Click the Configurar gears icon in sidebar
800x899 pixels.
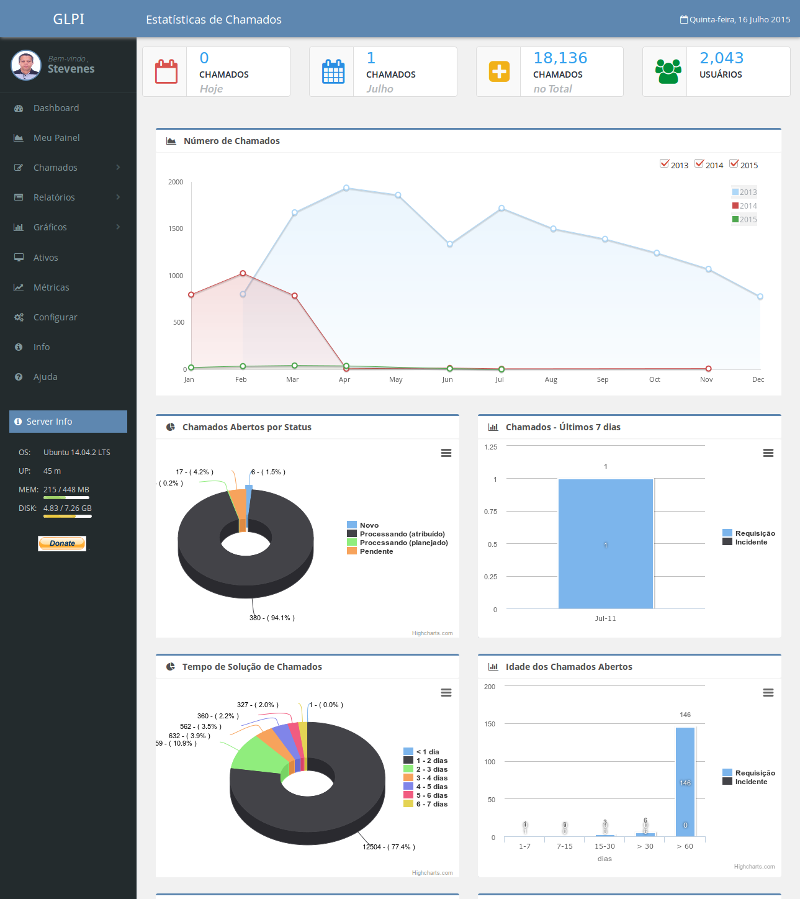pyautogui.click(x=19, y=317)
